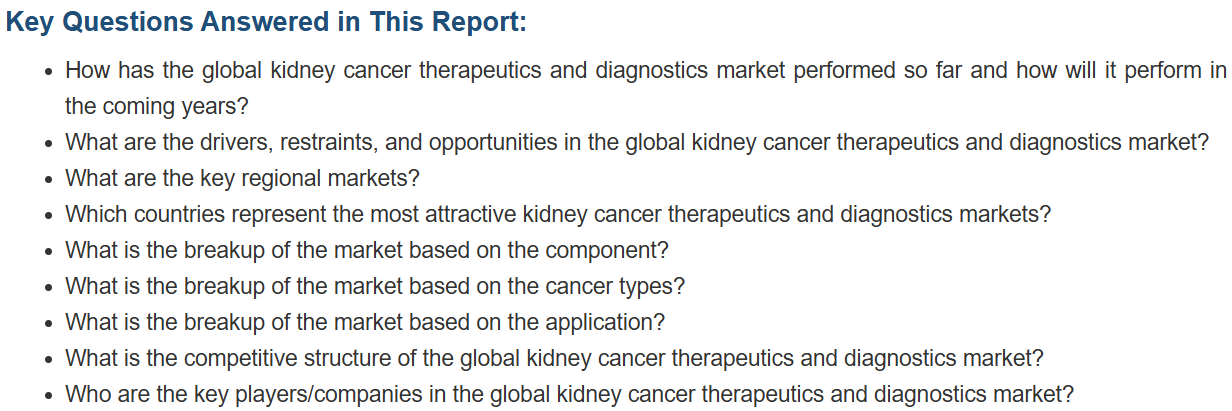Screen dimensions: 1232x411
Task: Click the bullet before the component breakup question
Action: (49, 251)
